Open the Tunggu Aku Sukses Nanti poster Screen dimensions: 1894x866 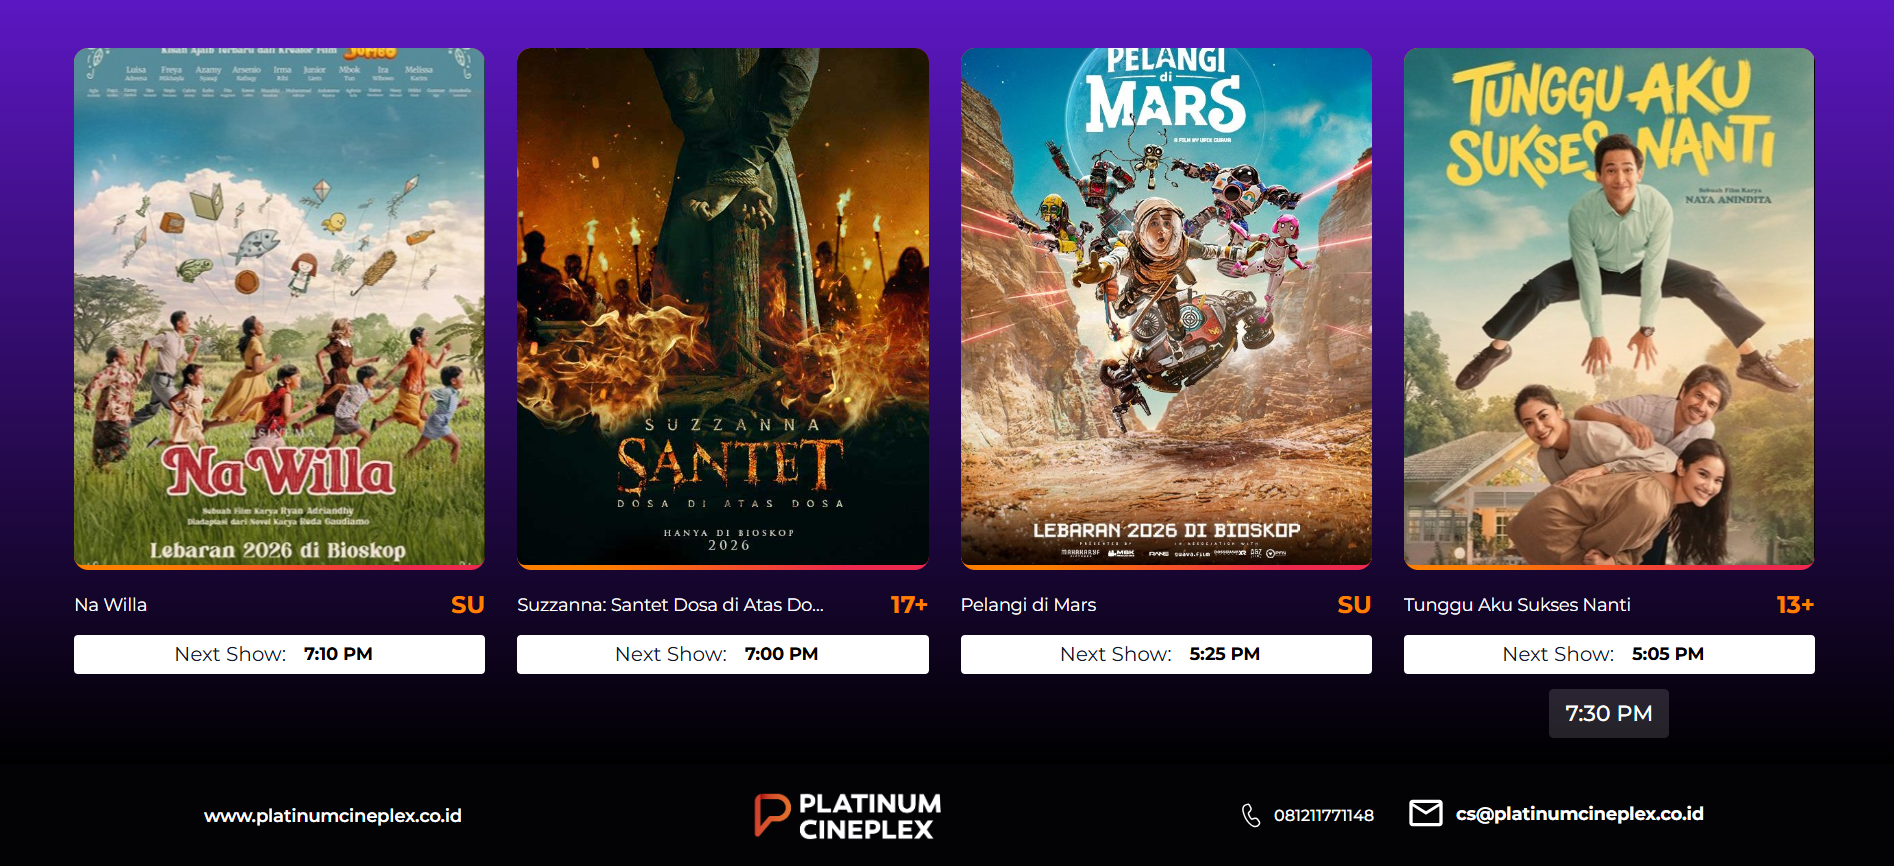click(1609, 308)
